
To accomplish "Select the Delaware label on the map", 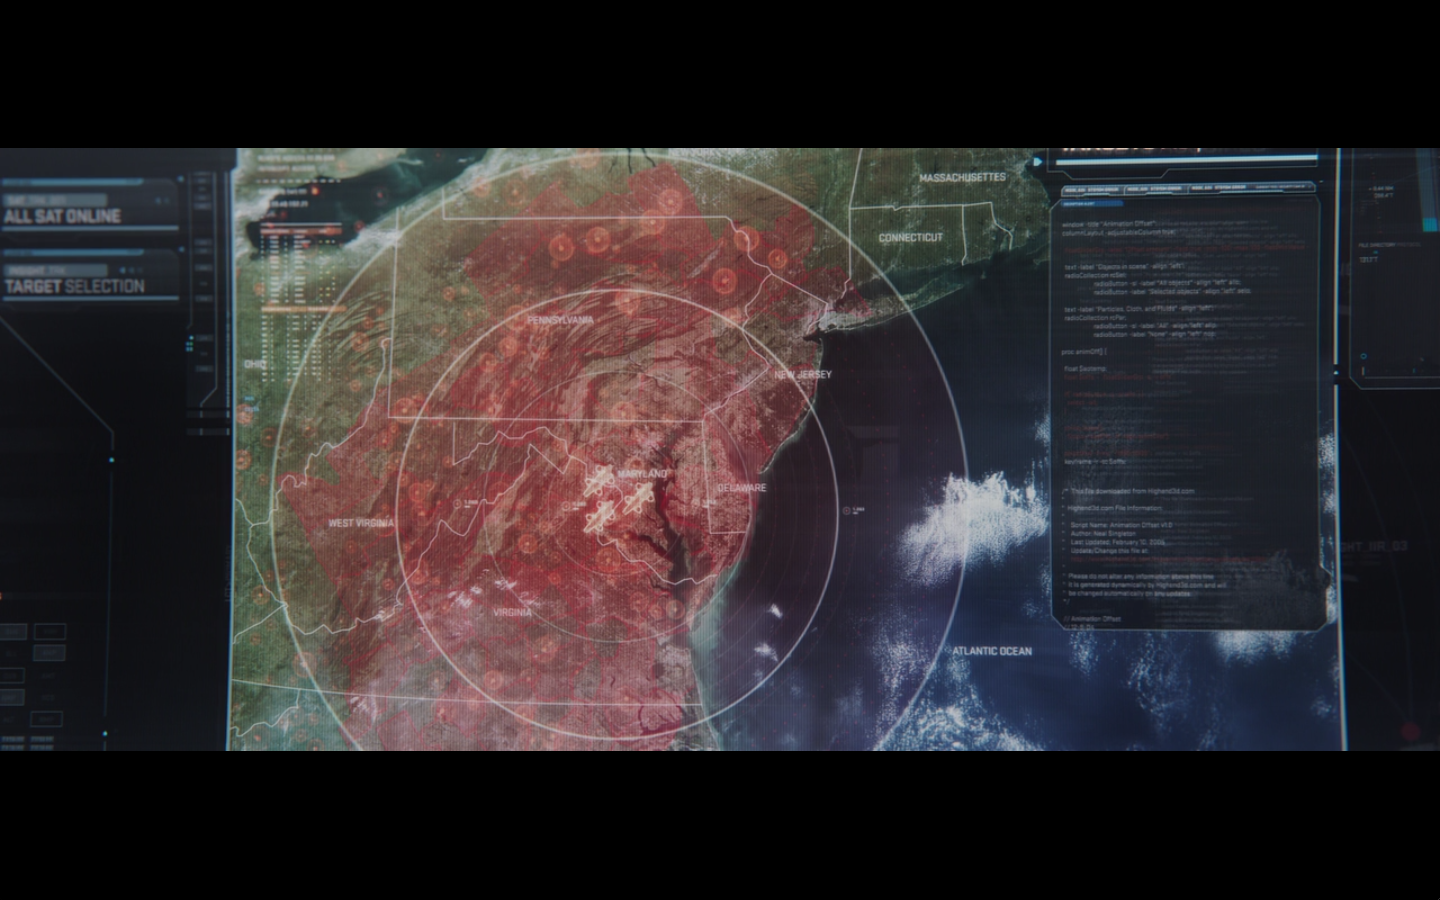I will 742,488.
